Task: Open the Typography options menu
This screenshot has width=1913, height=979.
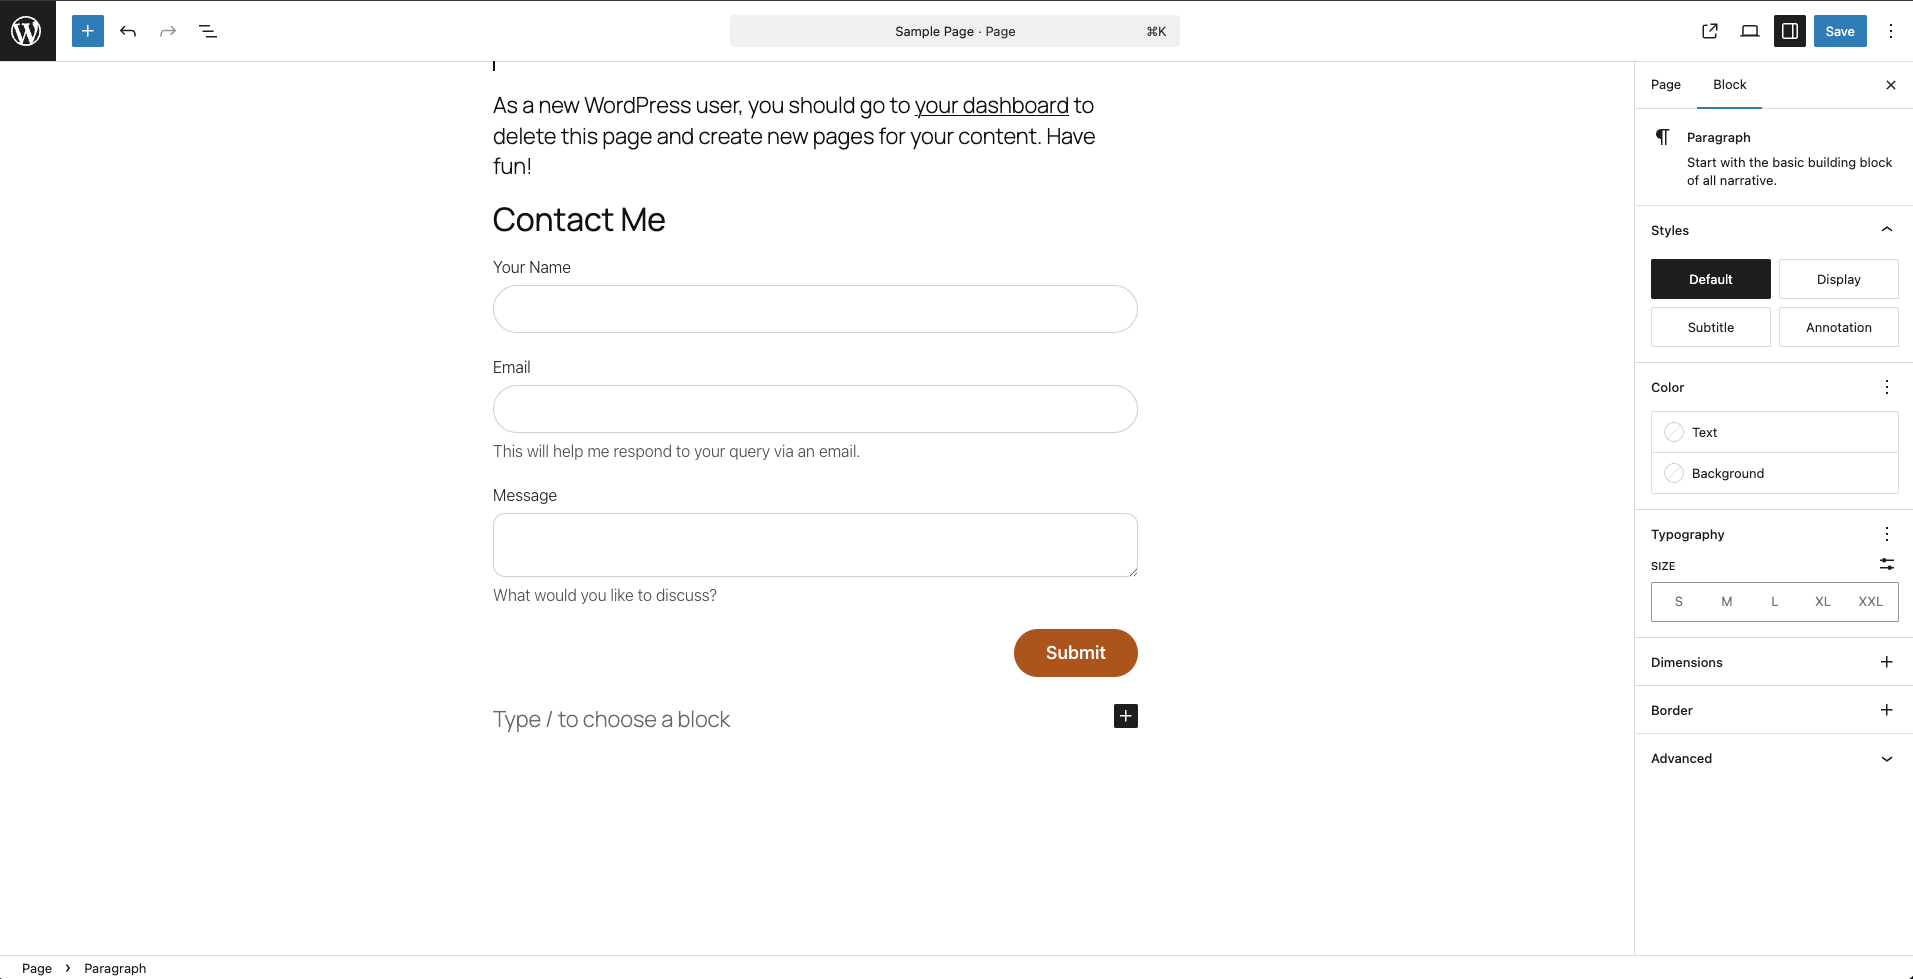Action: 1886,533
